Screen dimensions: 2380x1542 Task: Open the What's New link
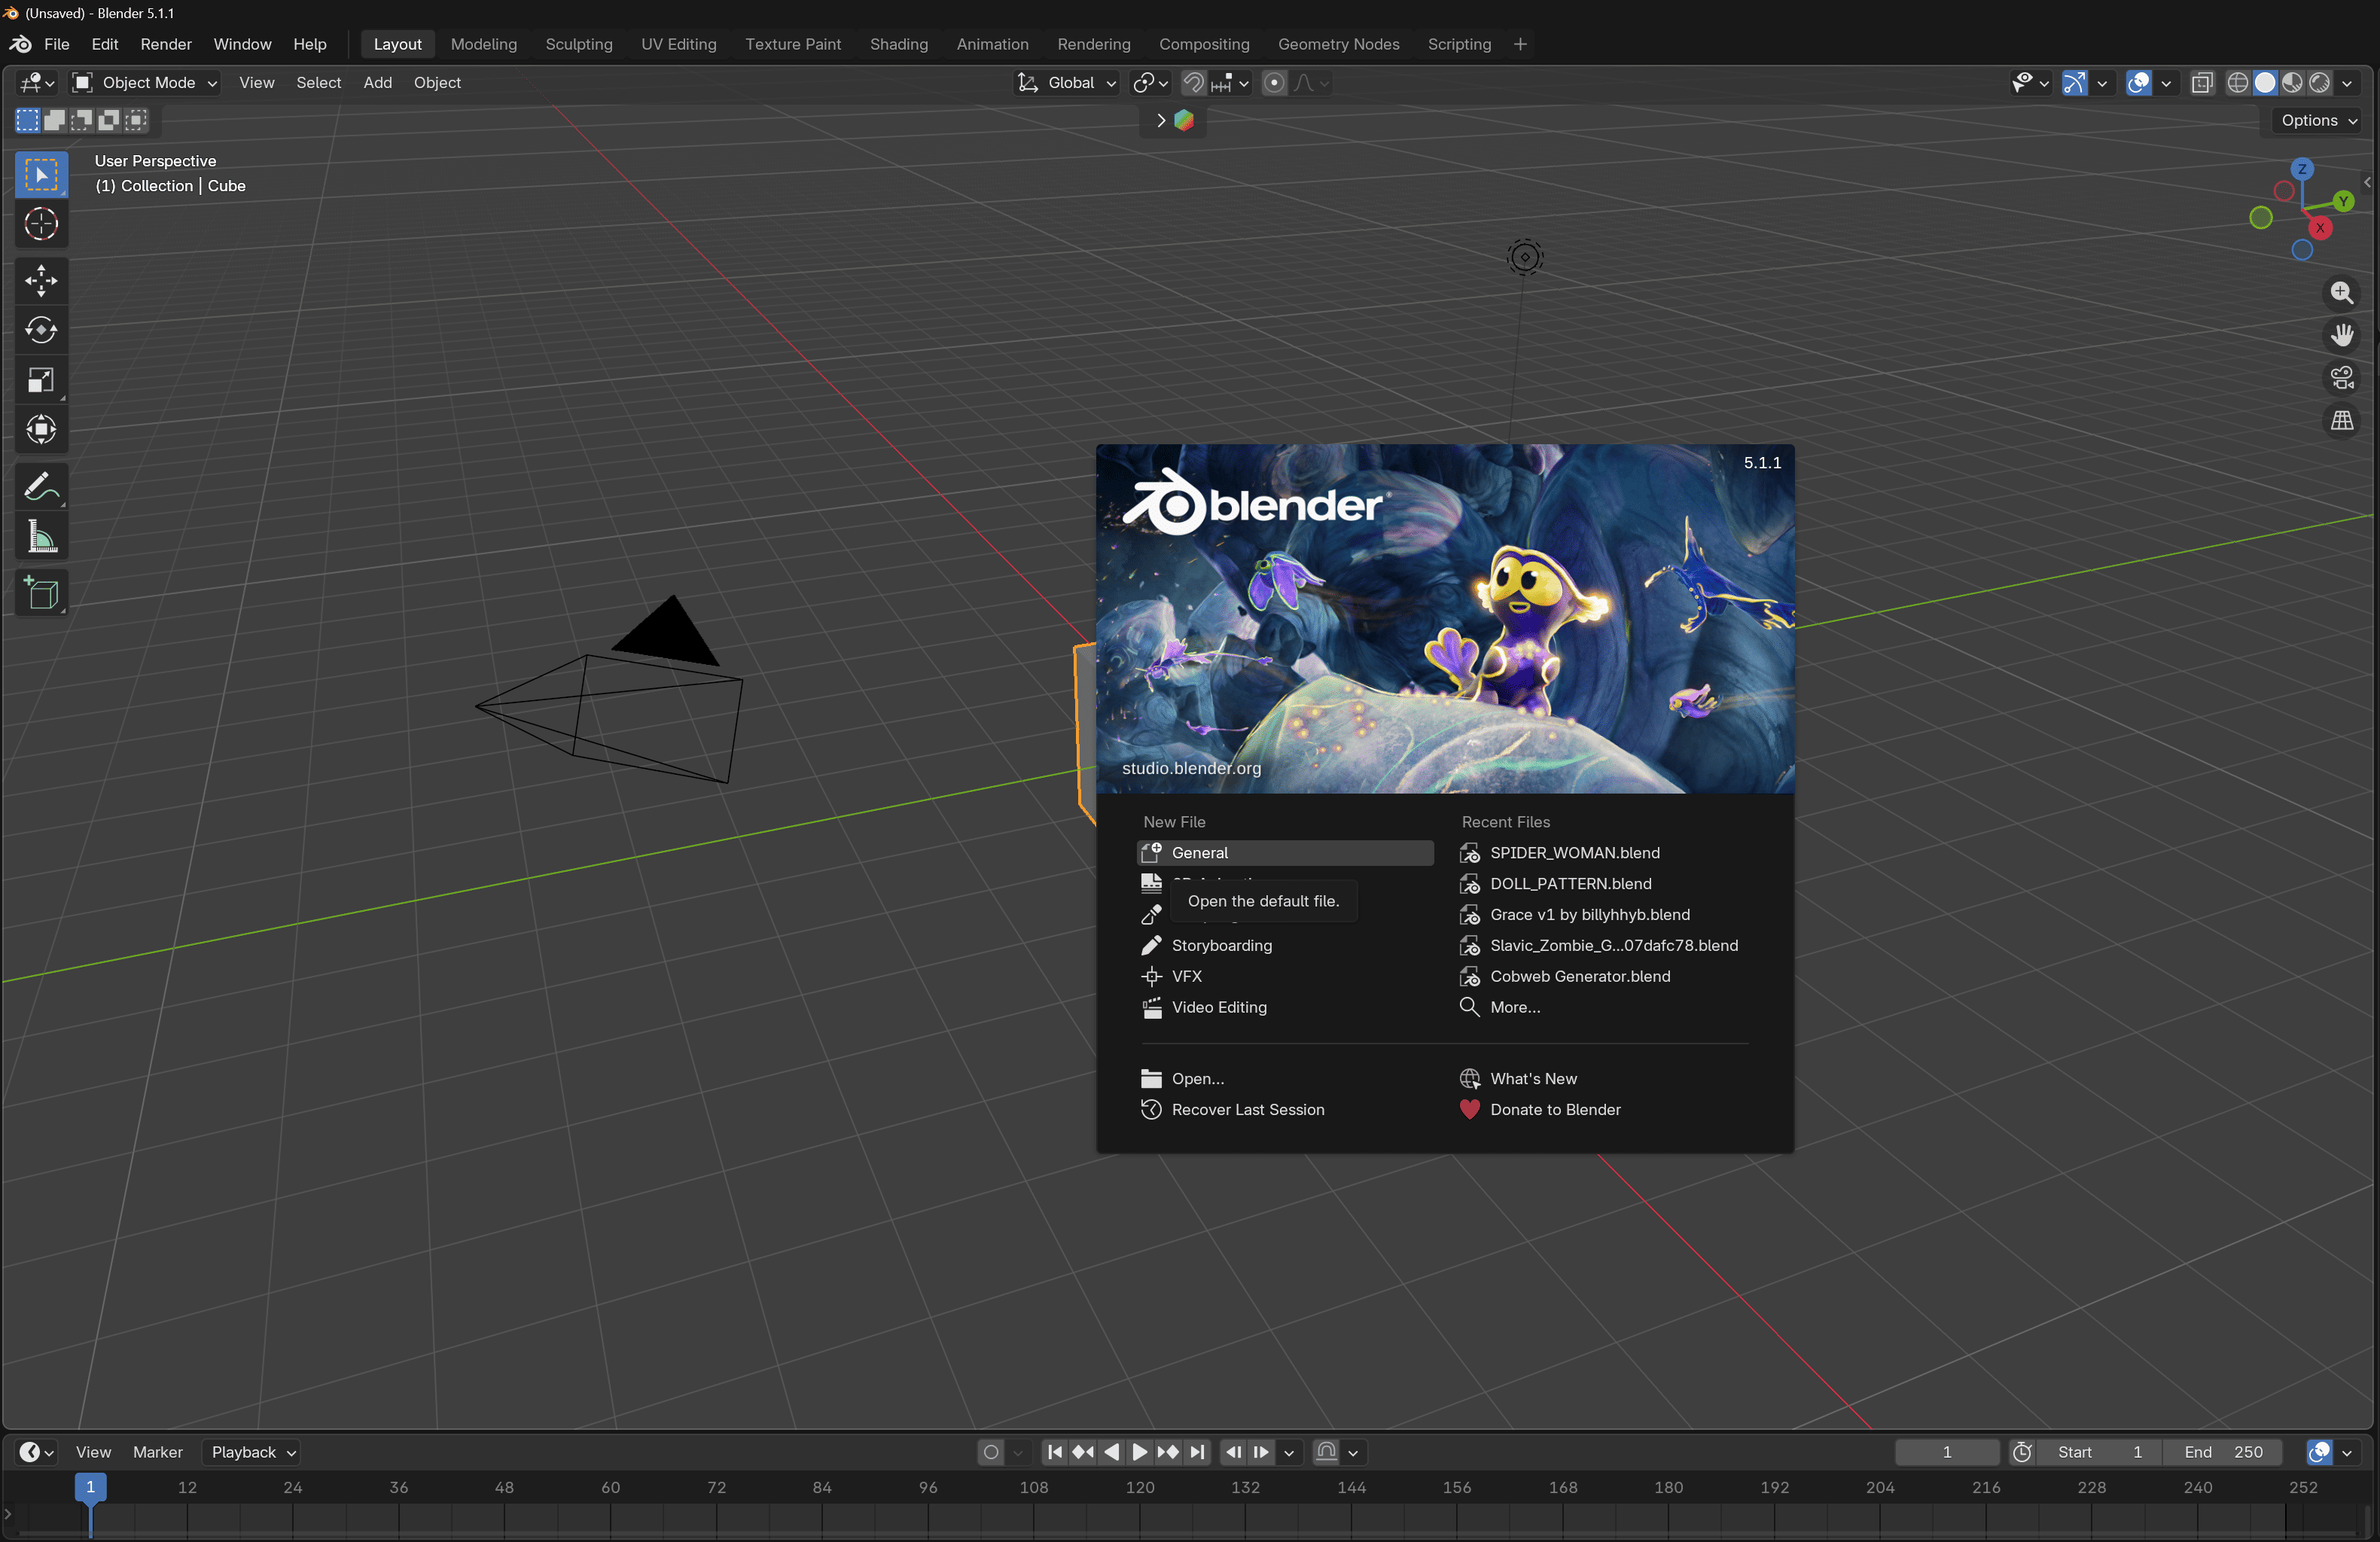coord(1603,1079)
